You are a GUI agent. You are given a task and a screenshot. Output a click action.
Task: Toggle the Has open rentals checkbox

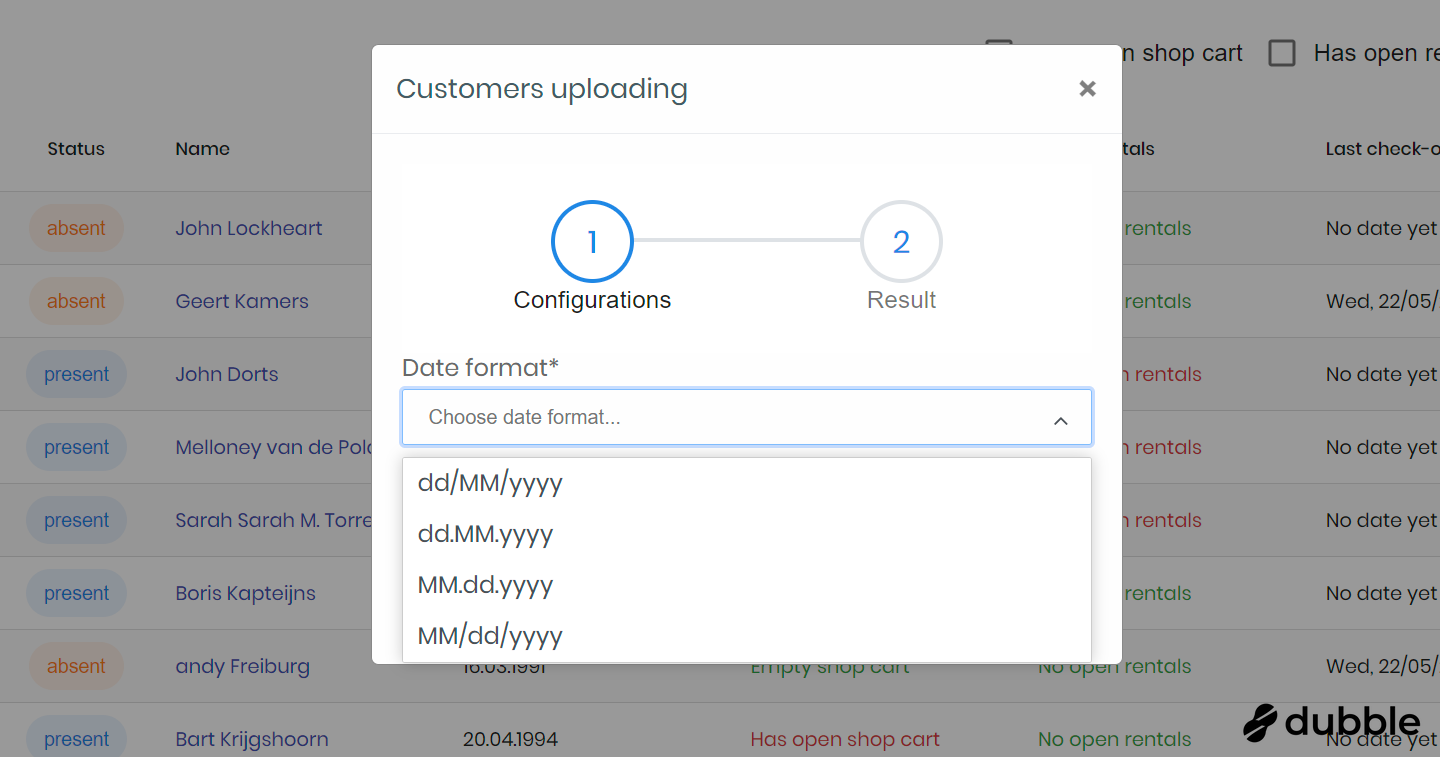(1282, 53)
